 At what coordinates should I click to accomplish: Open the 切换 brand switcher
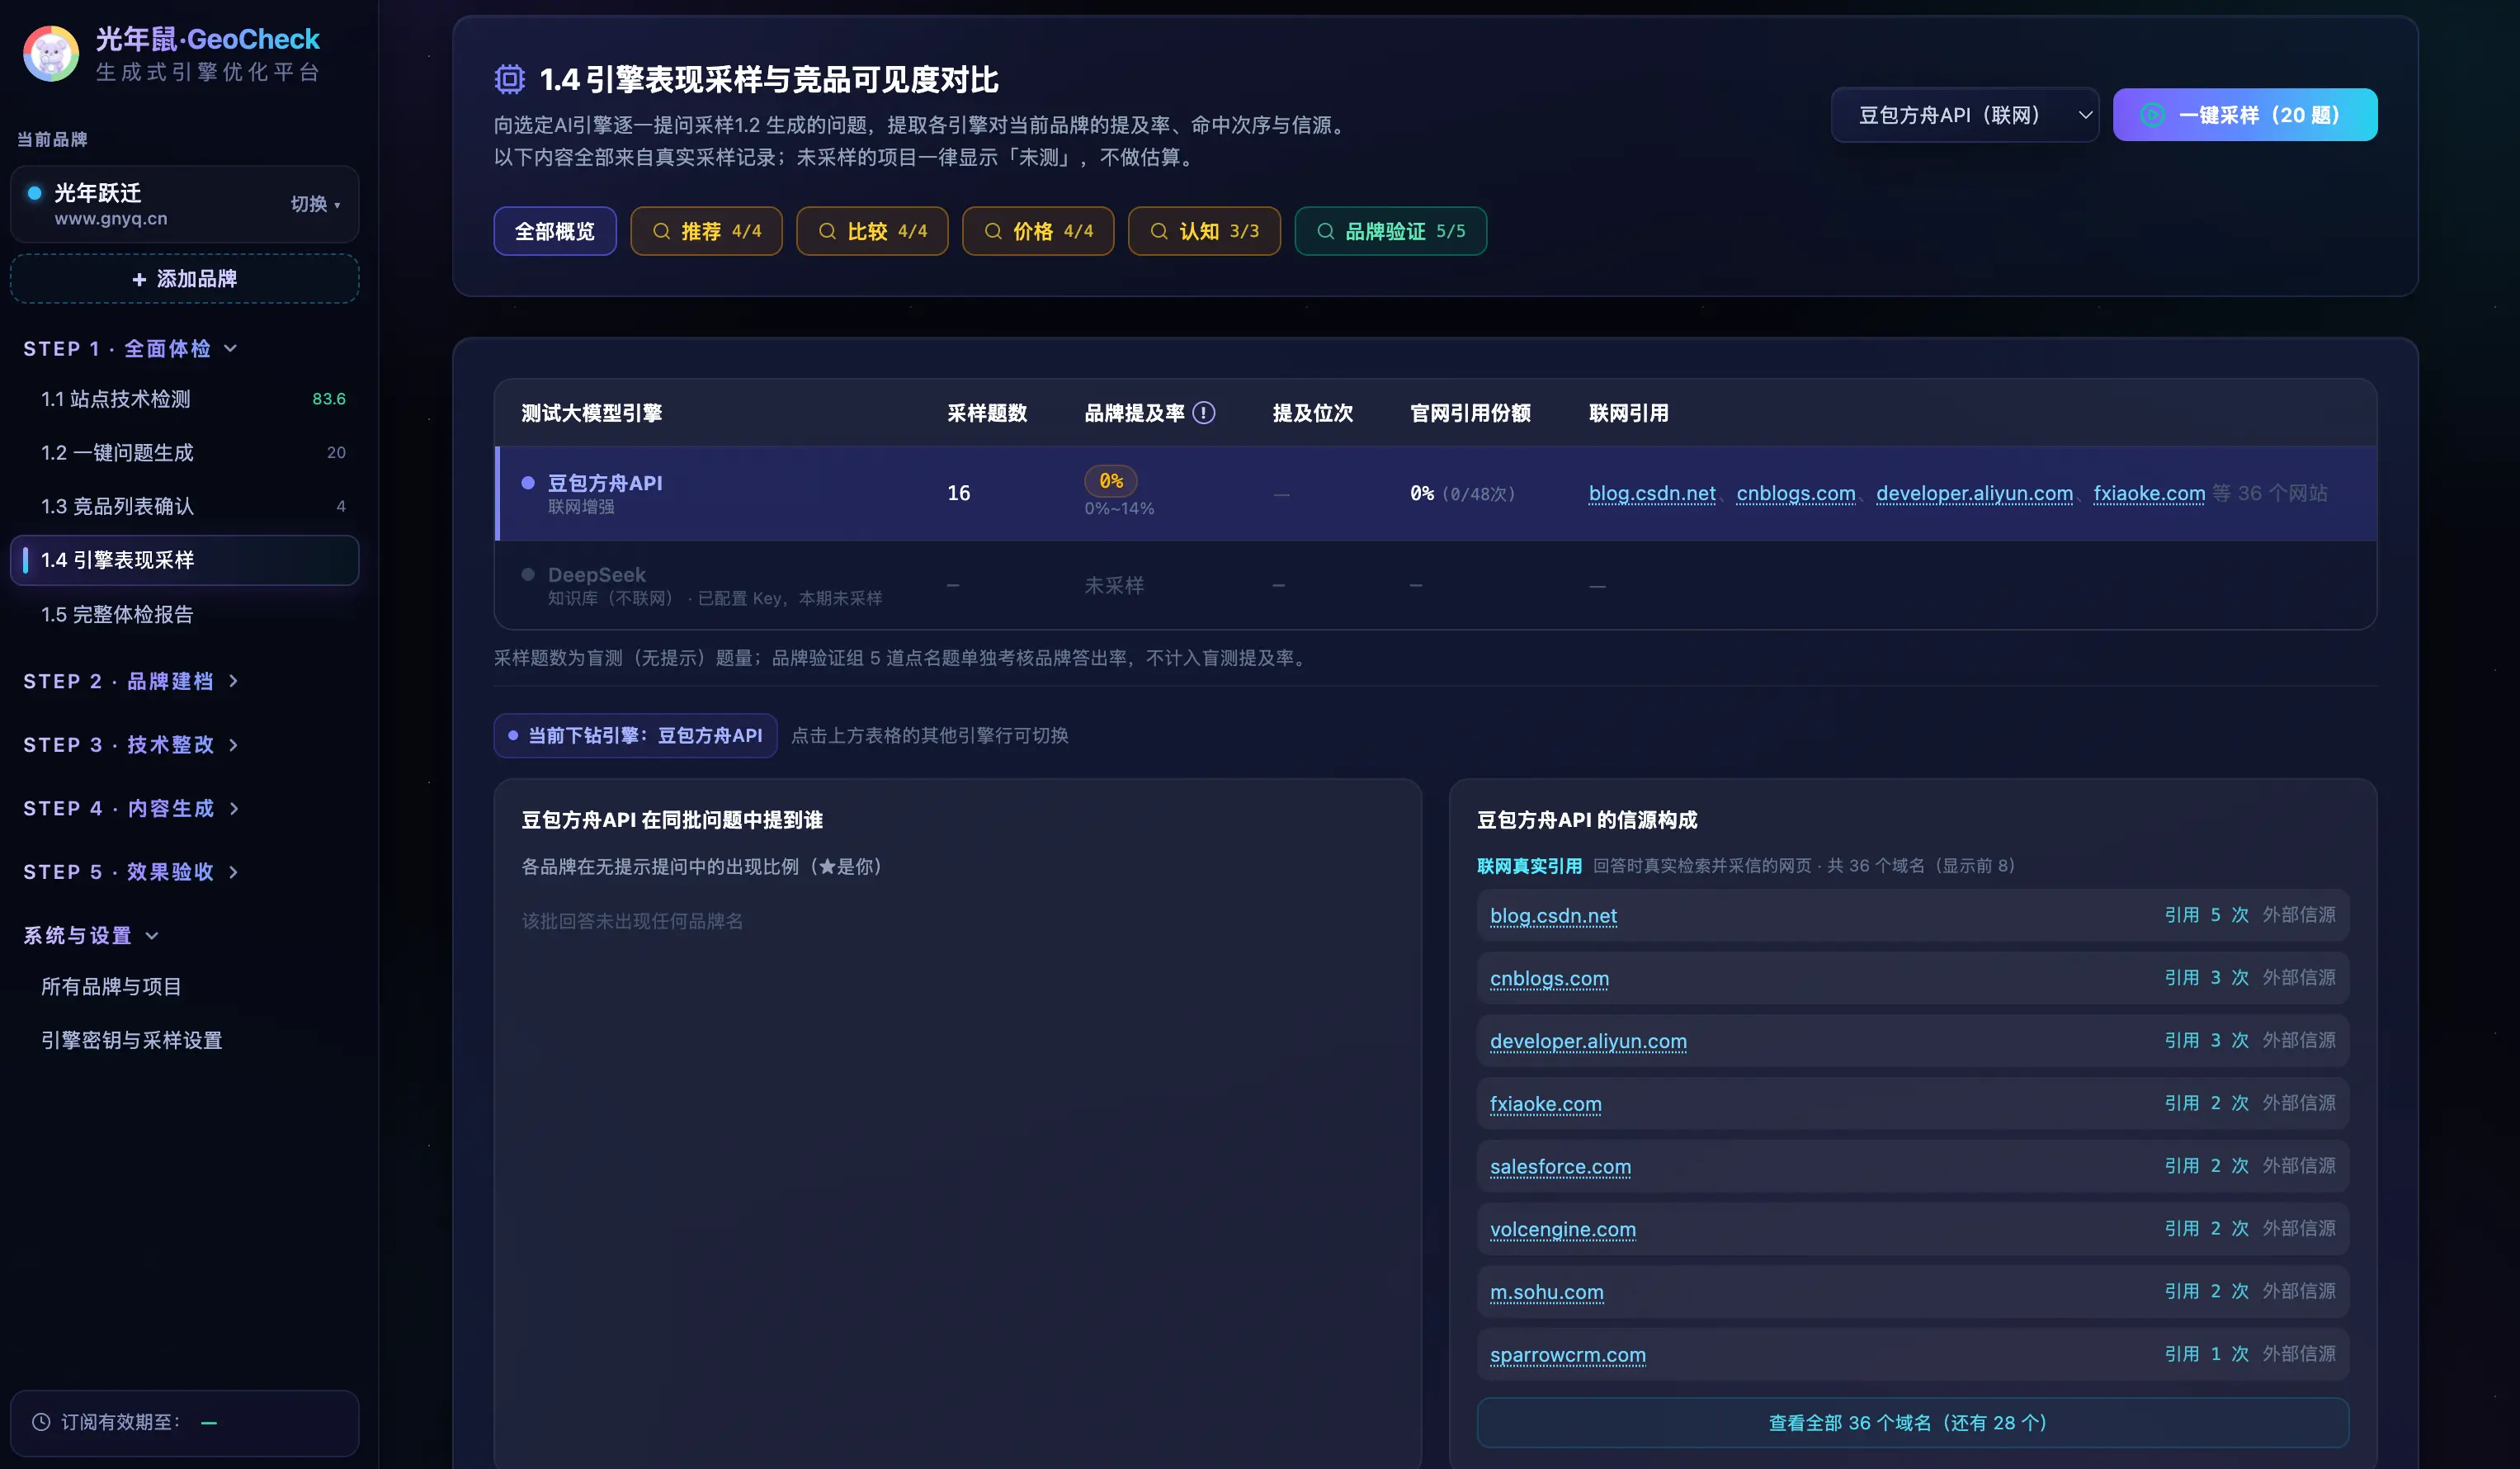(x=315, y=204)
